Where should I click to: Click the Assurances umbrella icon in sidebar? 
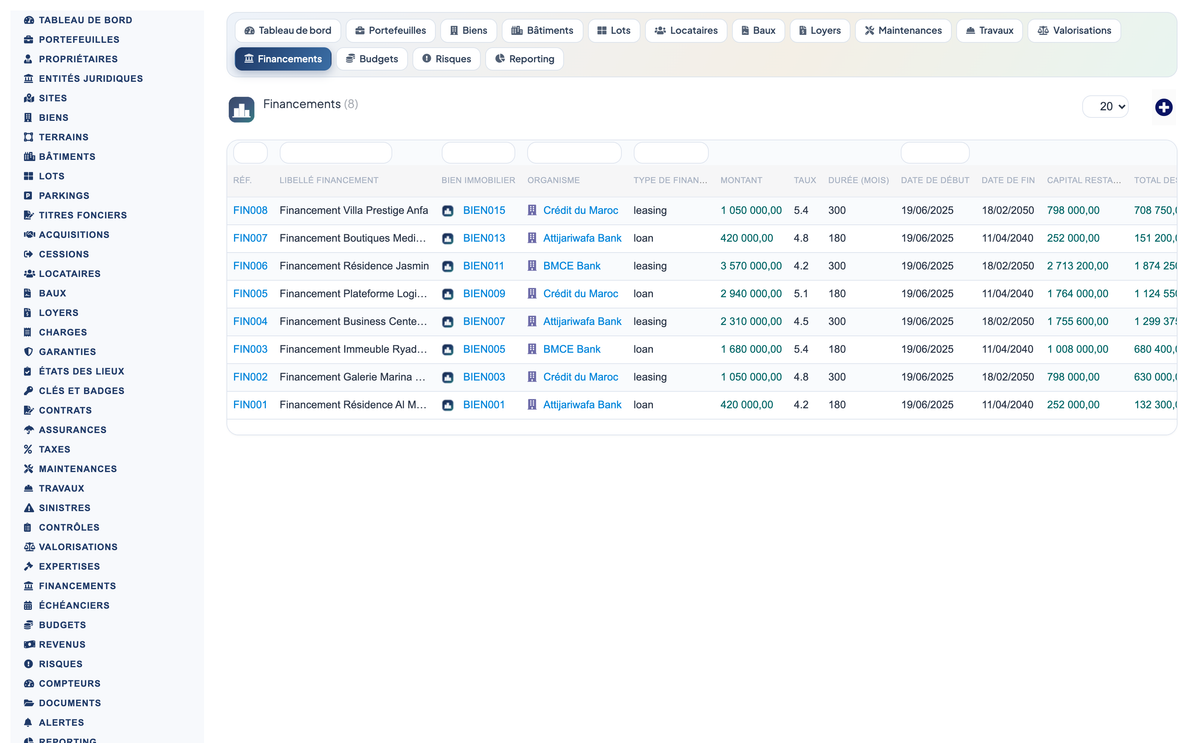(x=29, y=430)
